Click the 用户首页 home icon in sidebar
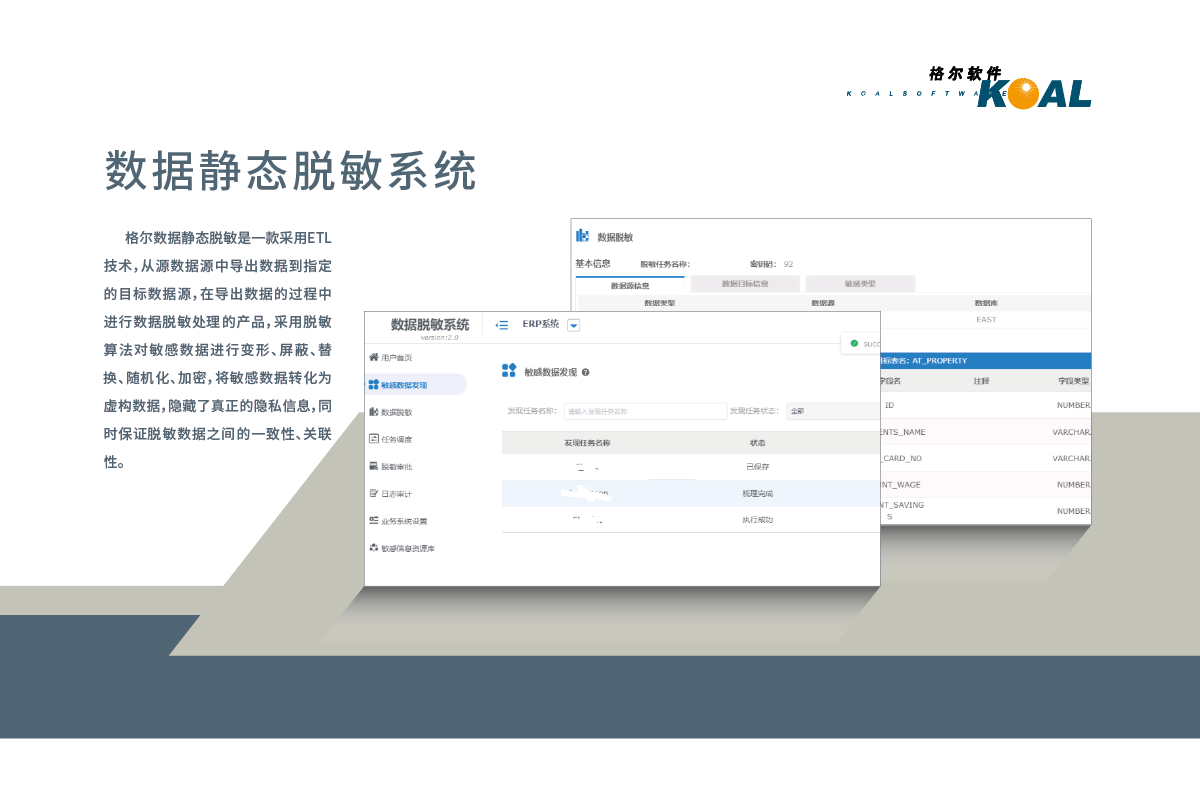The width and height of the screenshot is (1200, 801). [373, 357]
